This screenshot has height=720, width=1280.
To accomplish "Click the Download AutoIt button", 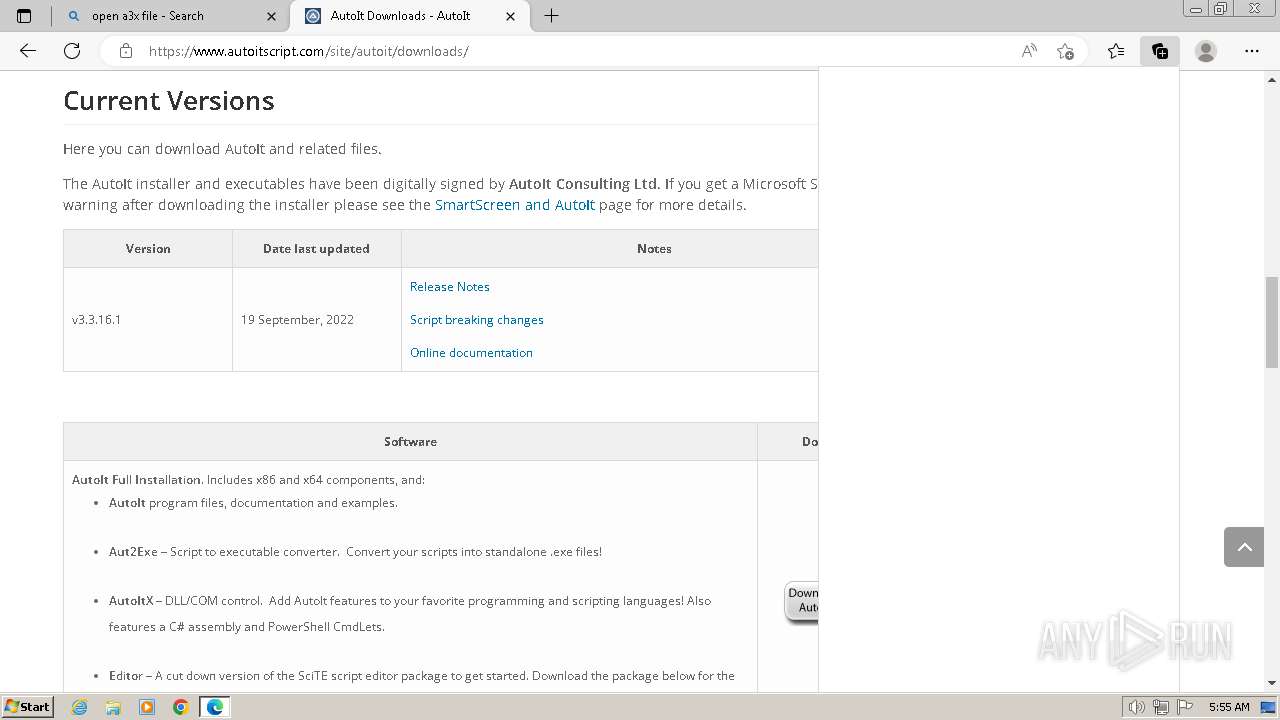I will coord(802,601).
